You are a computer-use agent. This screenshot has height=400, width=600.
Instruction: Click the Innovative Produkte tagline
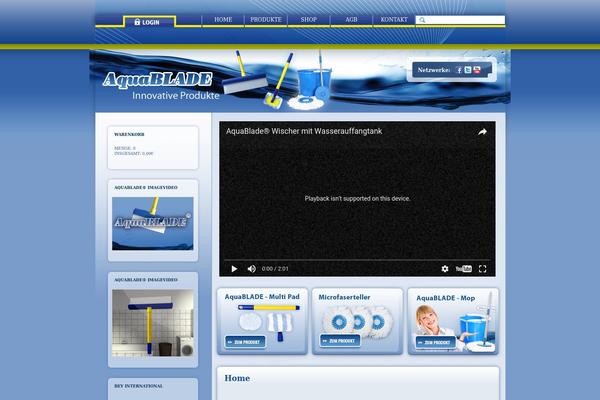point(176,96)
